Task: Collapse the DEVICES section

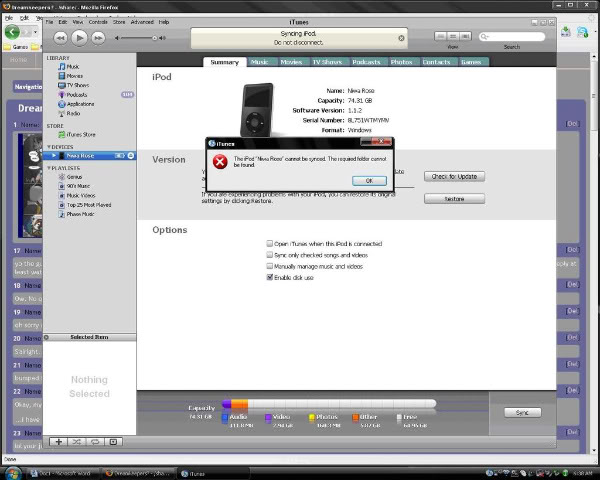Action: [x=49, y=147]
